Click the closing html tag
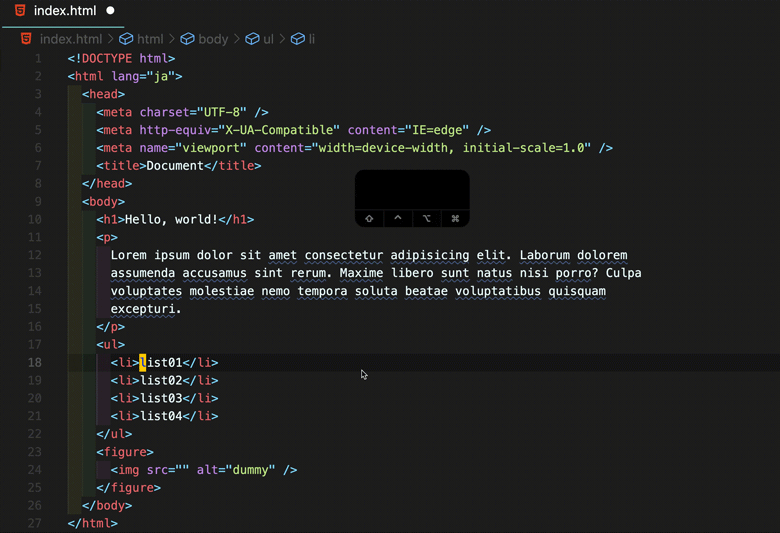This screenshot has width=780, height=533. [x=93, y=524]
